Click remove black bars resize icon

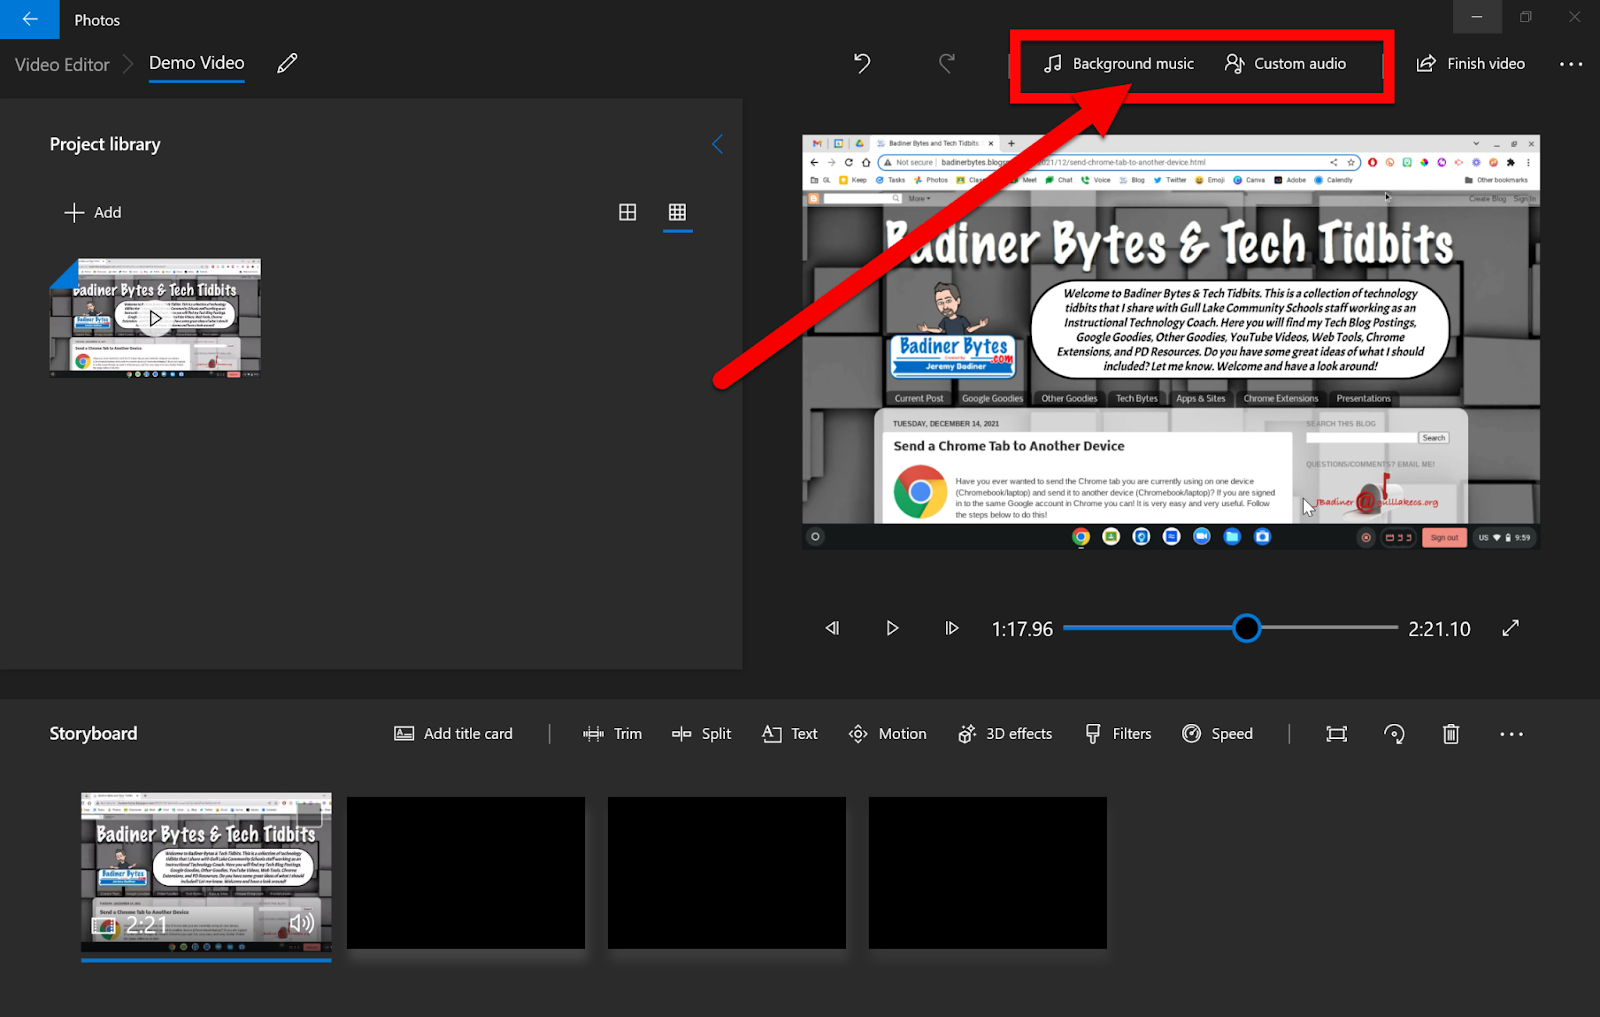[1336, 734]
